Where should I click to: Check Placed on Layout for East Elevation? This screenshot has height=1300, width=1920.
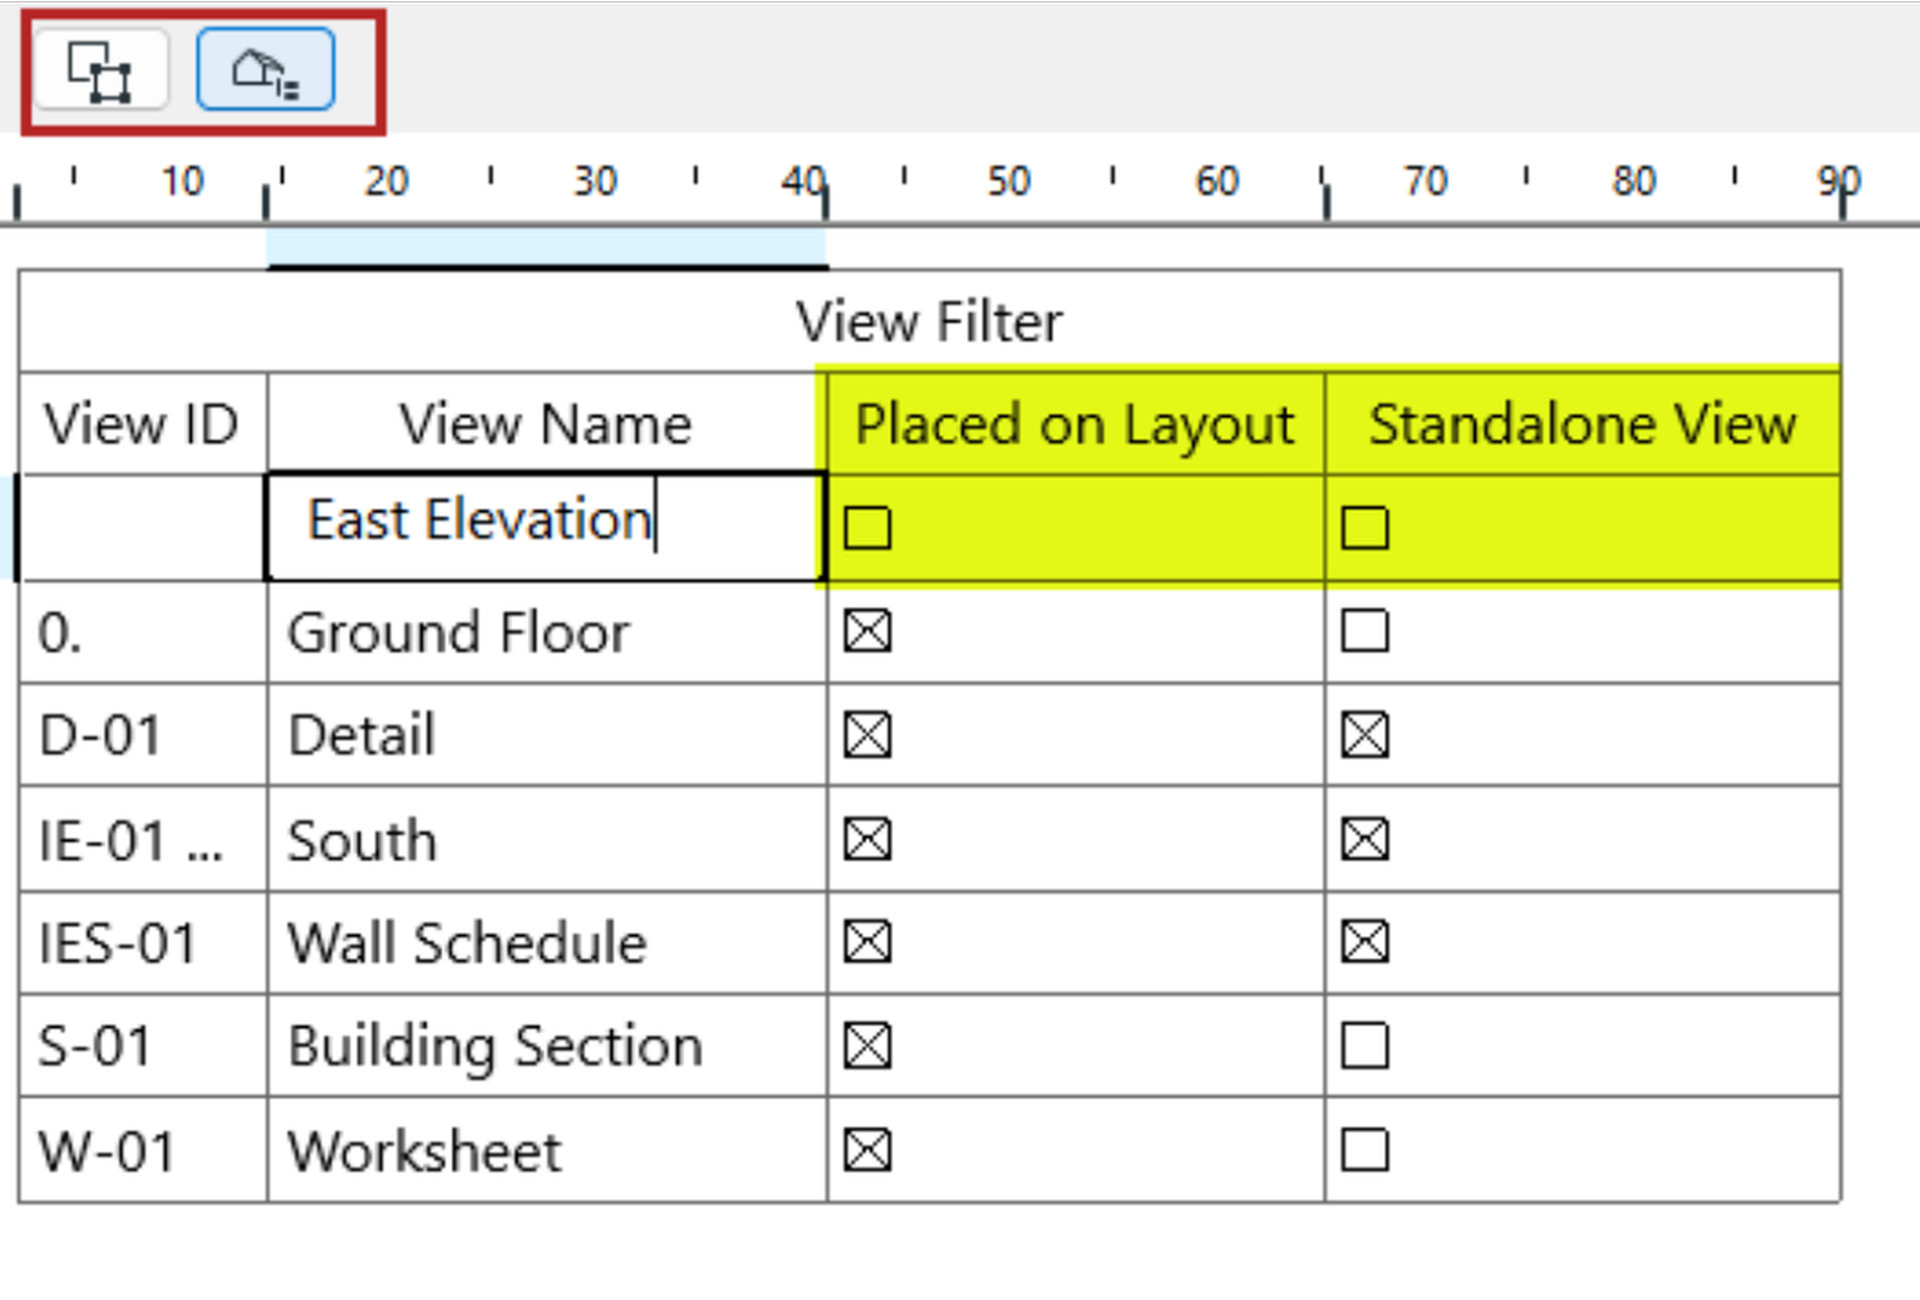(867, 528)
